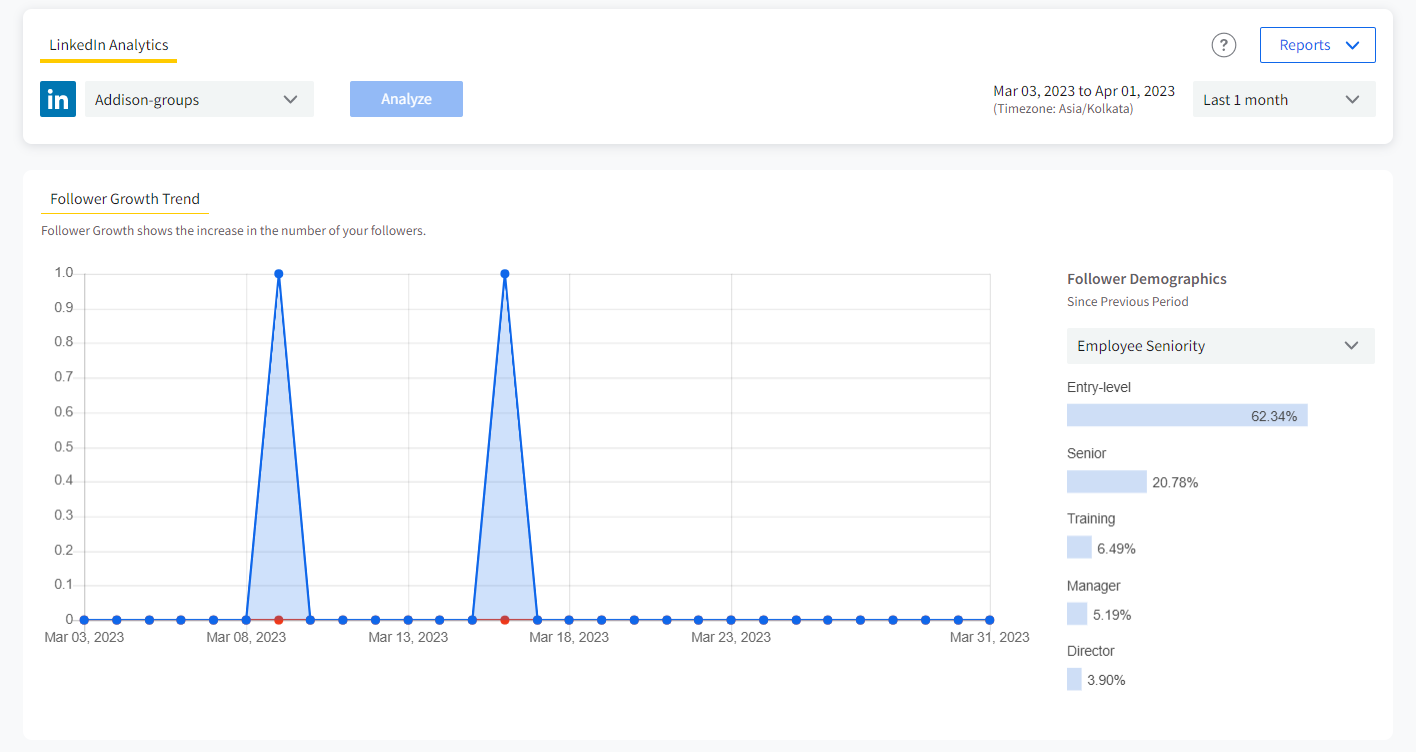Click the Entry-level percentage bar
This screenshot has height=752, width=1416.
pos(1187,414)
